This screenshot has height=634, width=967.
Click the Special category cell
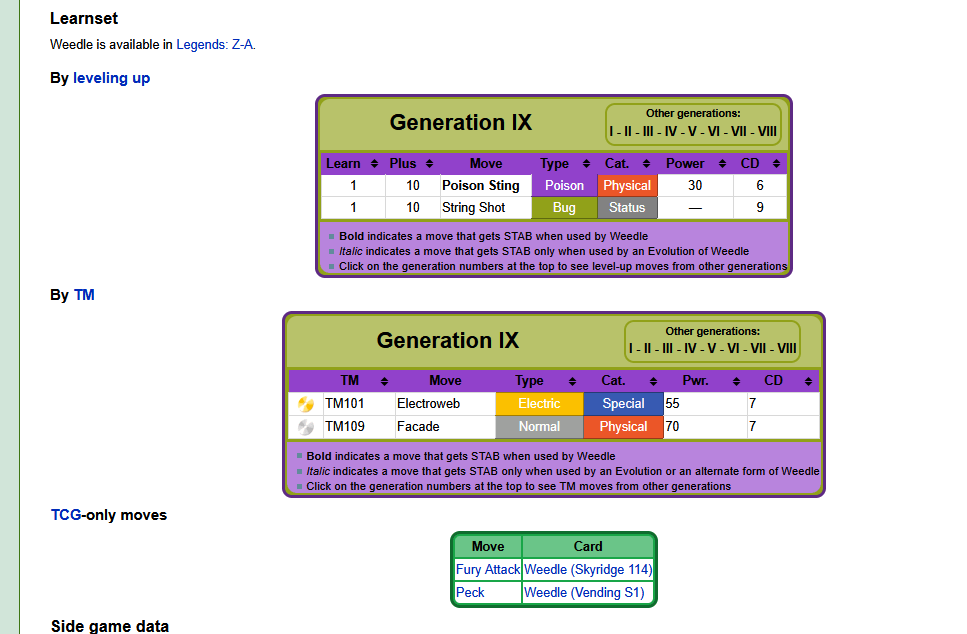click(x=623, y=403)
